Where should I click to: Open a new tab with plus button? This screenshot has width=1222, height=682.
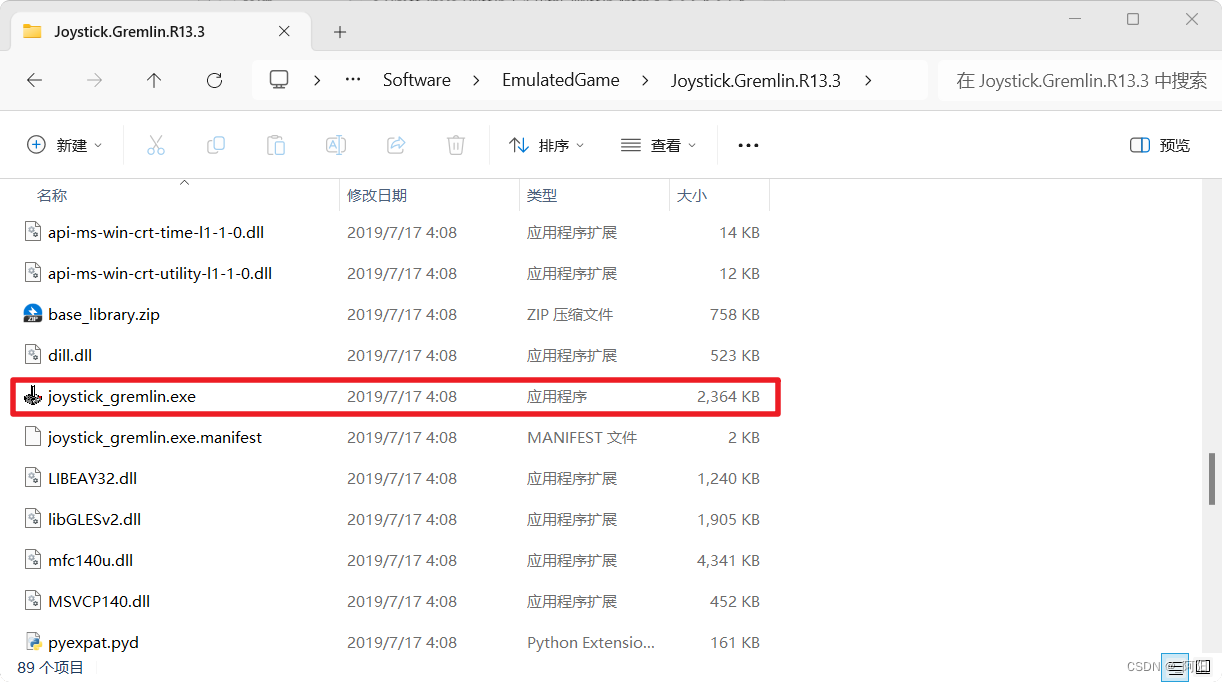click(x=340, y=32)
